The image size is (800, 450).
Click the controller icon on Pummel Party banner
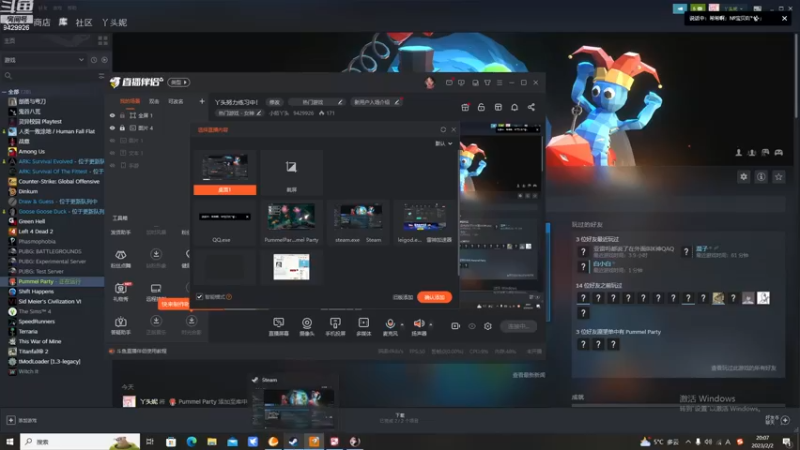point(779,153)
